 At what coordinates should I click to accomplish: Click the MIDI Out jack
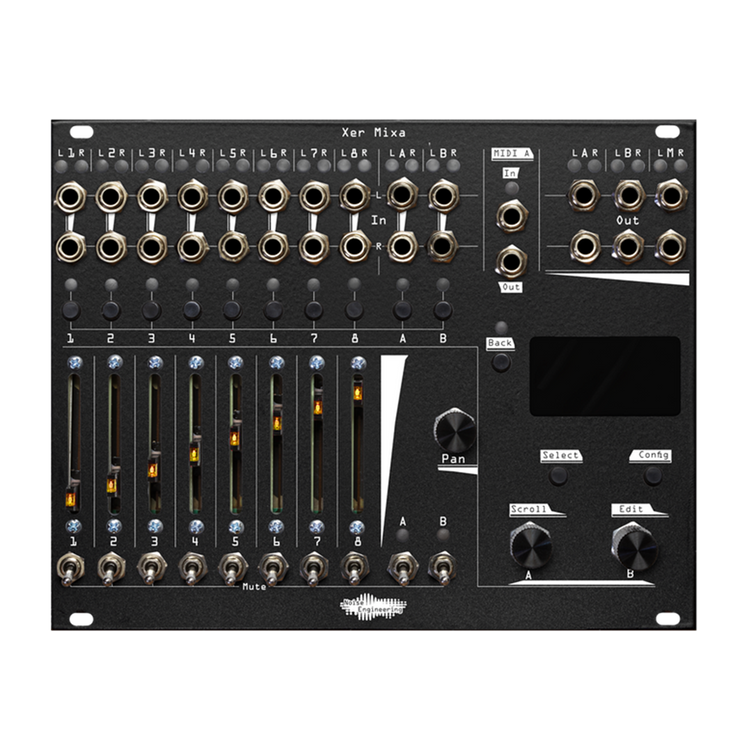(x=511, y=261)
